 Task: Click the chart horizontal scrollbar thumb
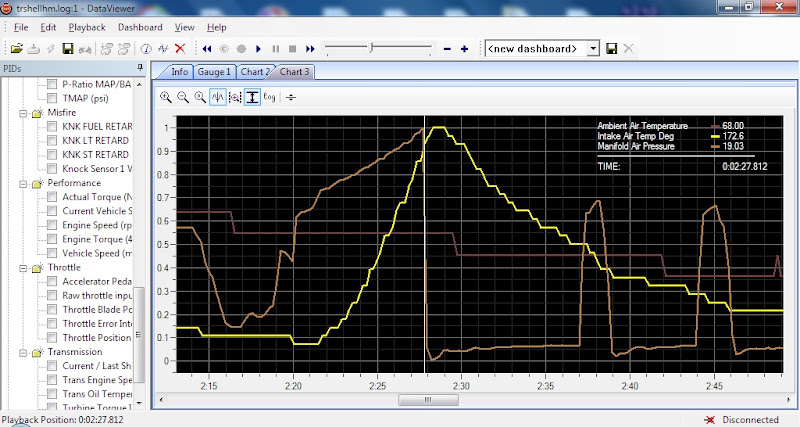[427, 400]
